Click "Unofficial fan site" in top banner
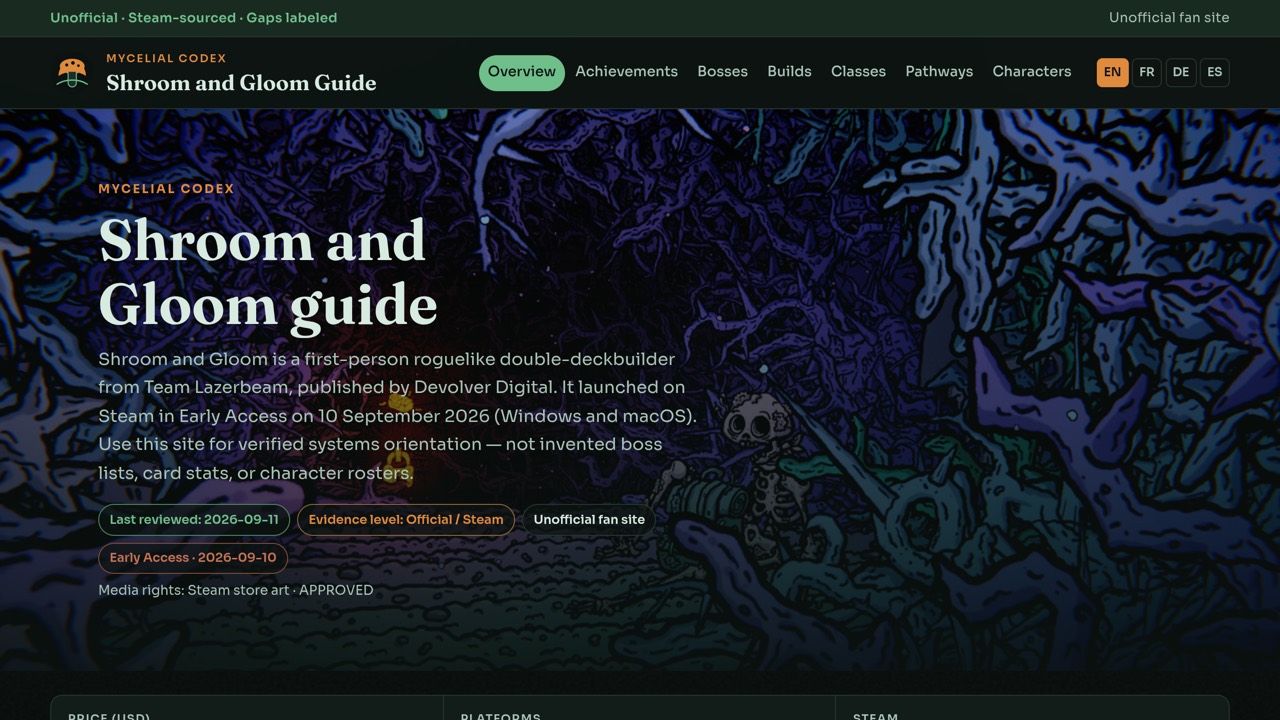This screenshot has width=1280, height=720. [x=1169, y=18]
